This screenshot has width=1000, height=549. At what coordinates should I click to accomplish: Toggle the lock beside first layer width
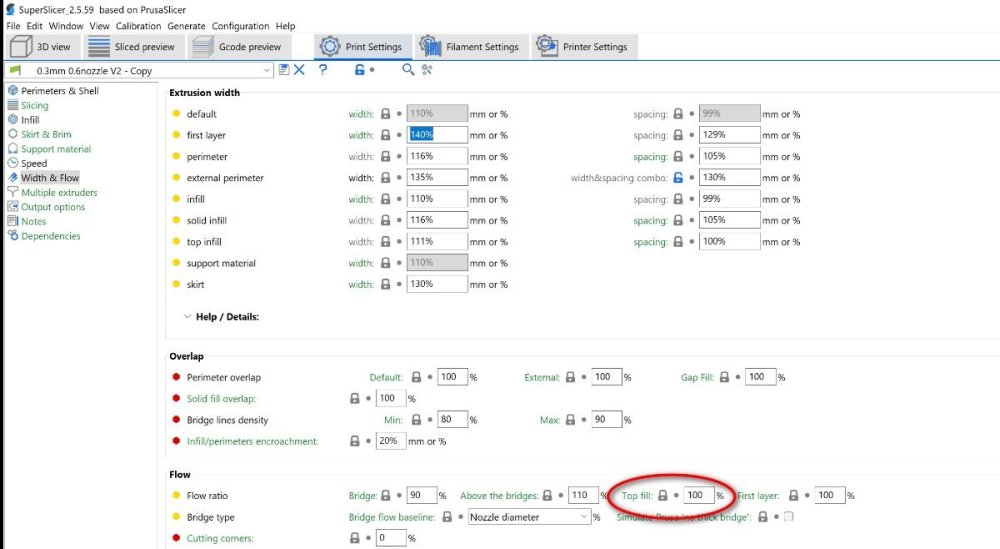(385, 135)
